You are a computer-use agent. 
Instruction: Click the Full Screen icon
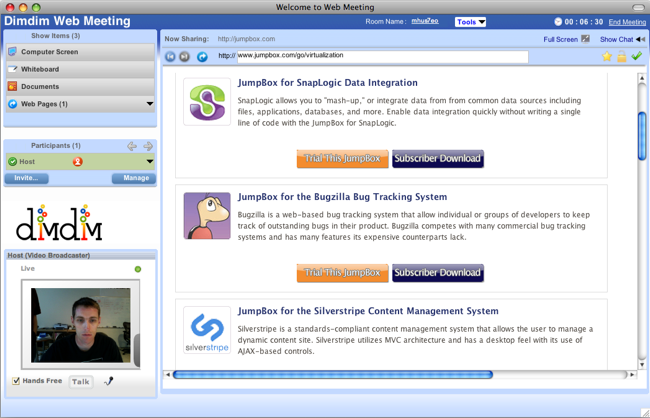(585, 39)
